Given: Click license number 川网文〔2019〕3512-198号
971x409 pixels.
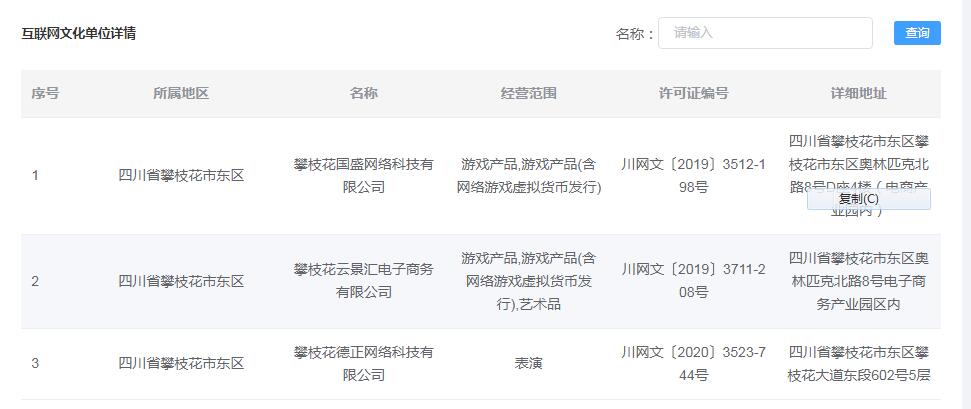Looking at the screenshot, I should [694, 176].
